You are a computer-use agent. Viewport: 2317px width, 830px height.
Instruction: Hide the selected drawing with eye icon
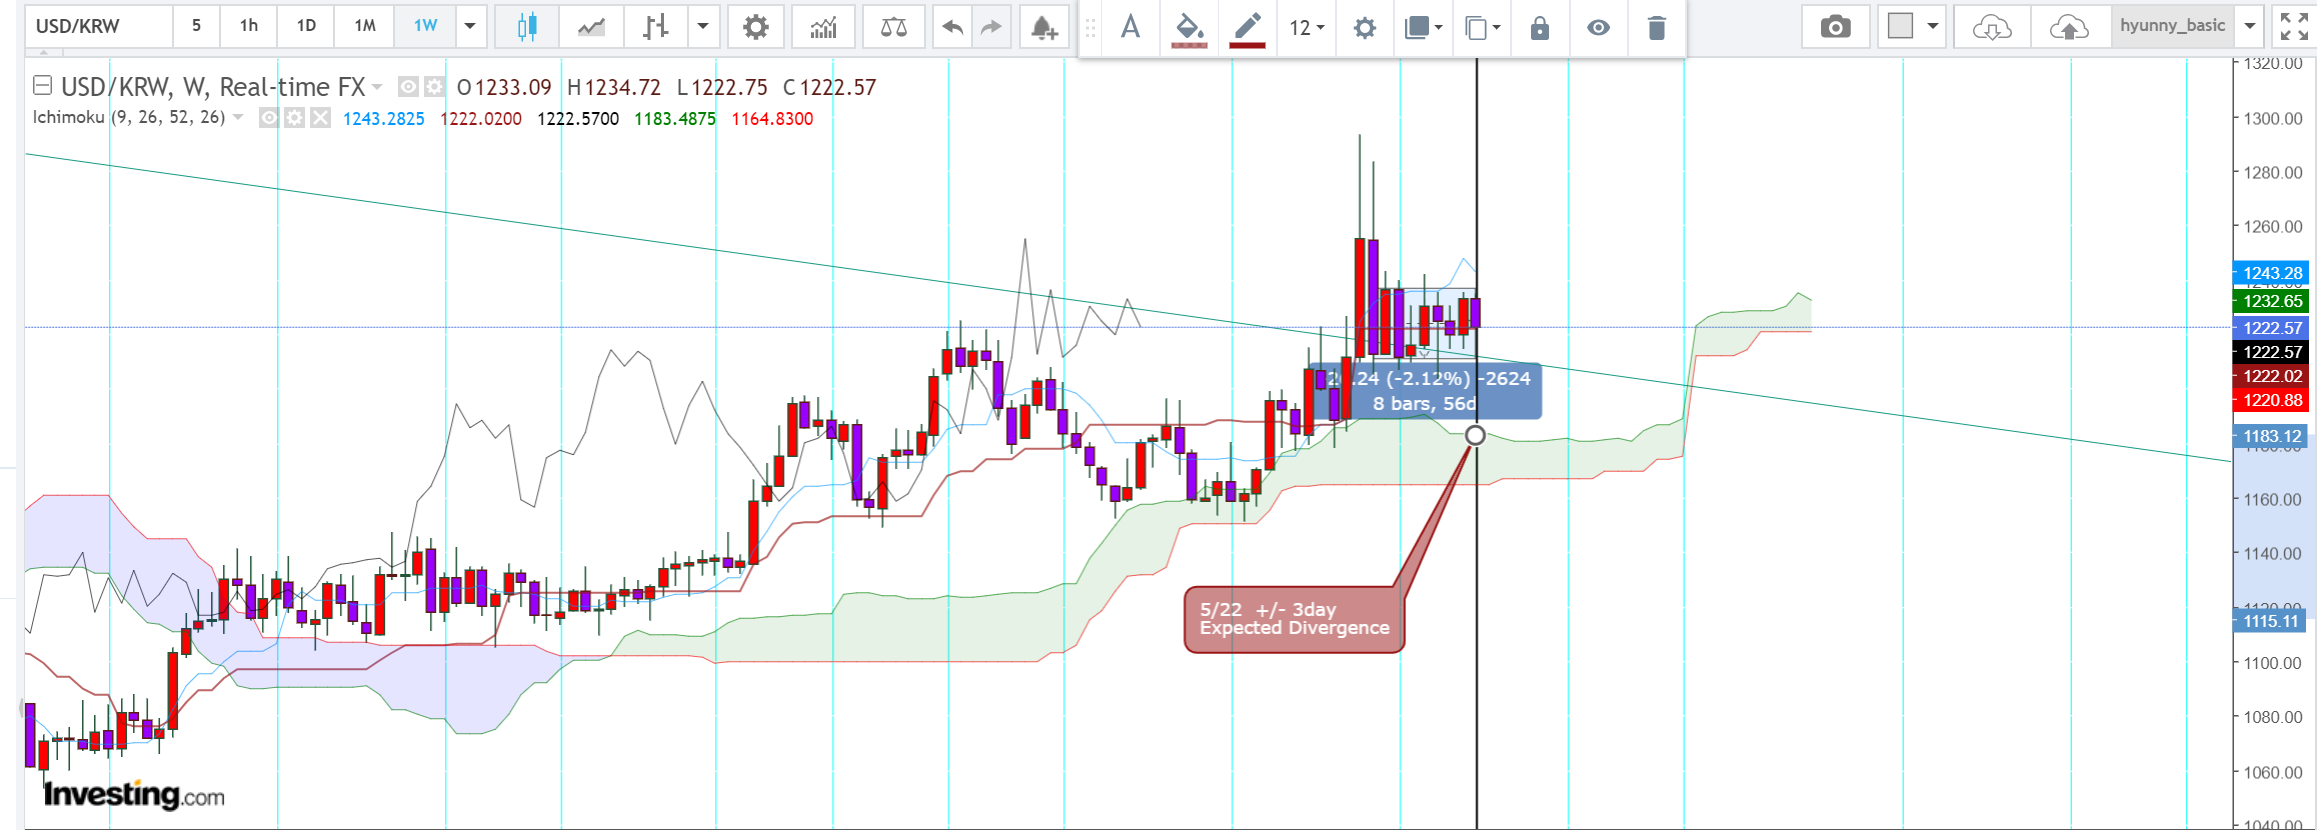pyautogui.click(x=1598, y=28)
